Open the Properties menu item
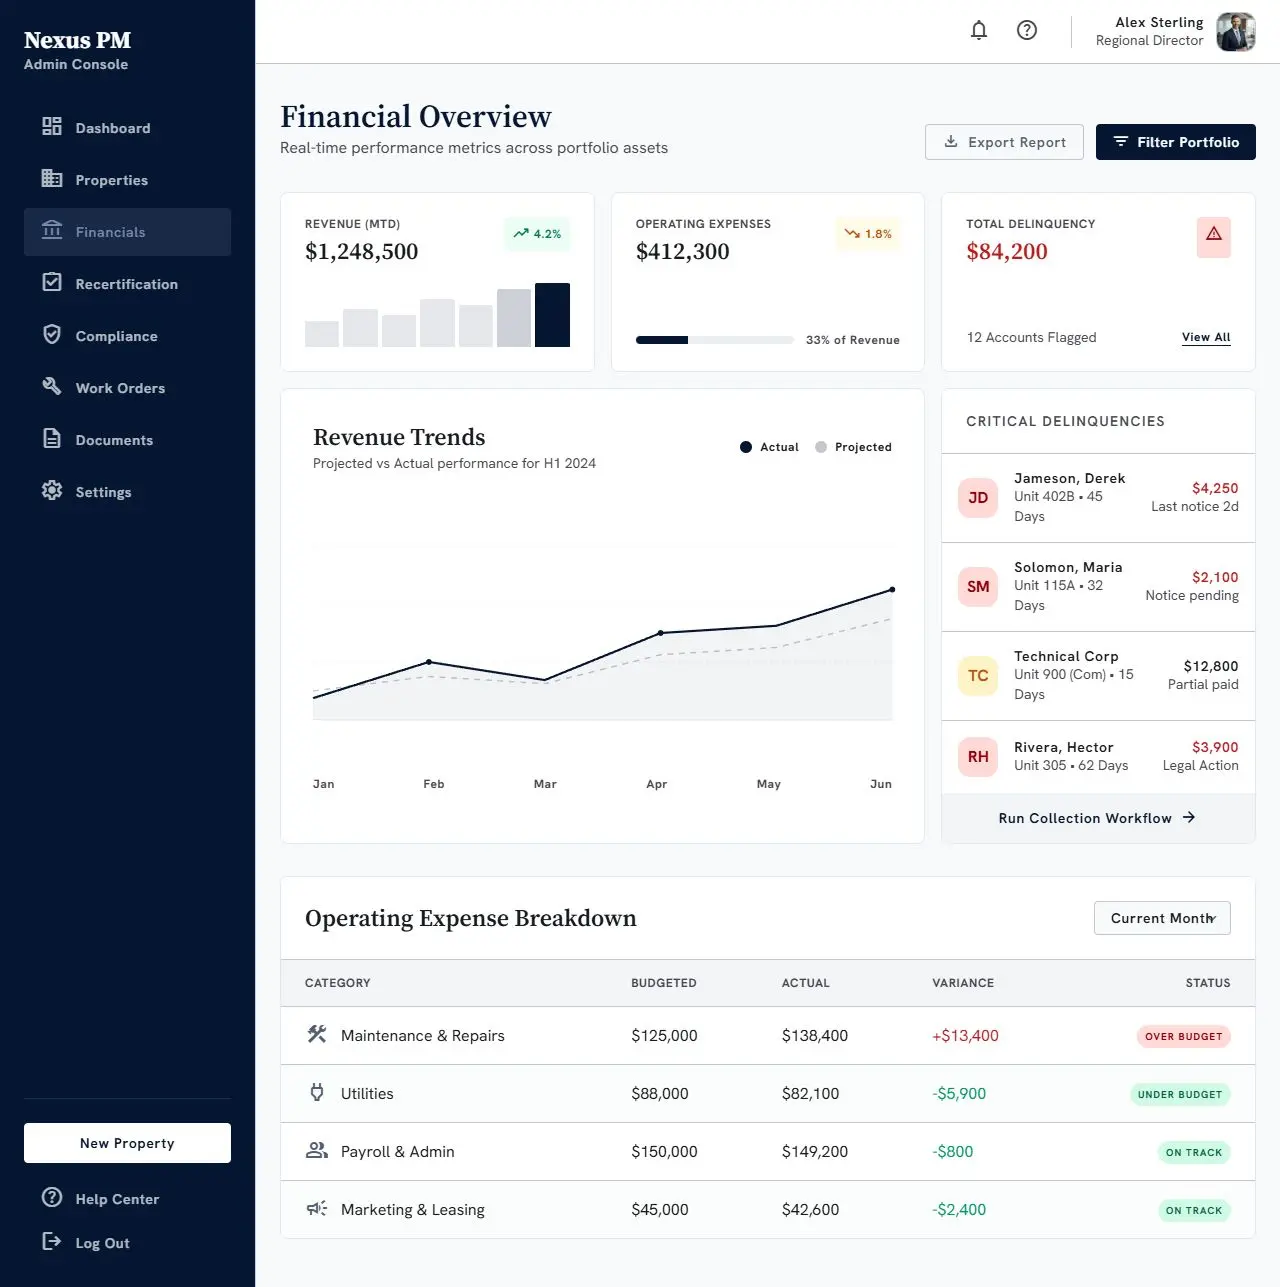 (127, 180)
